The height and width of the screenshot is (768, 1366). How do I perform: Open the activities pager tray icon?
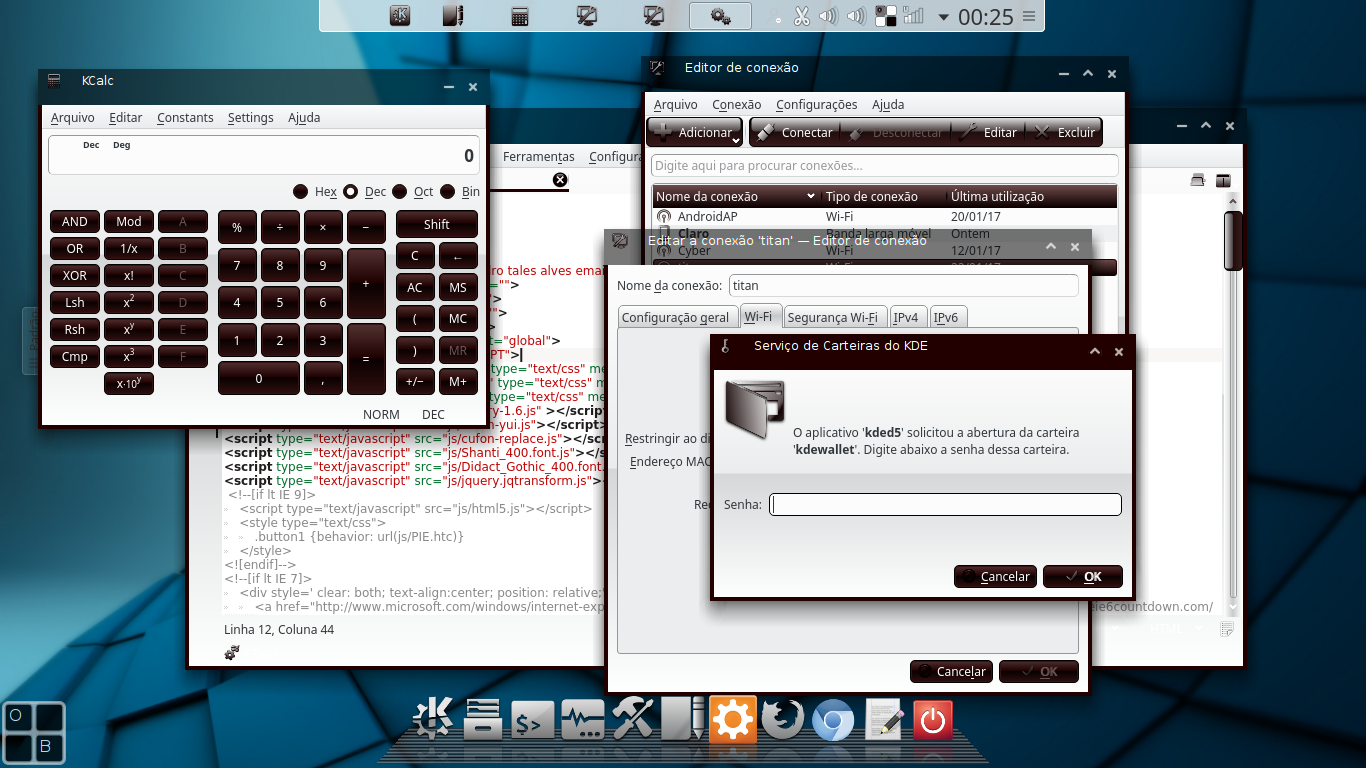(886, 16)
